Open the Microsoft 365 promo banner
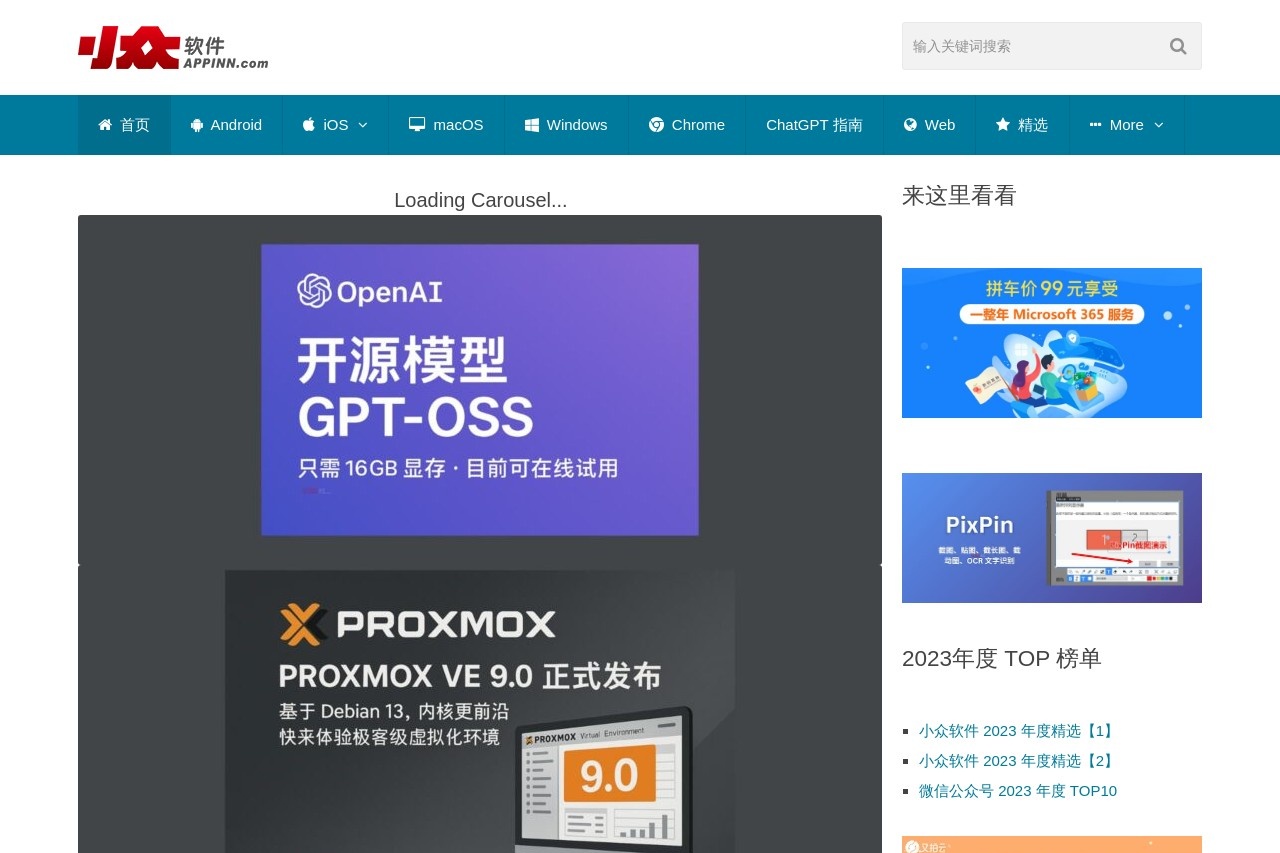Image resolution: width=1280 pixels, height=853 pixels. click(x=1052, y=343)
